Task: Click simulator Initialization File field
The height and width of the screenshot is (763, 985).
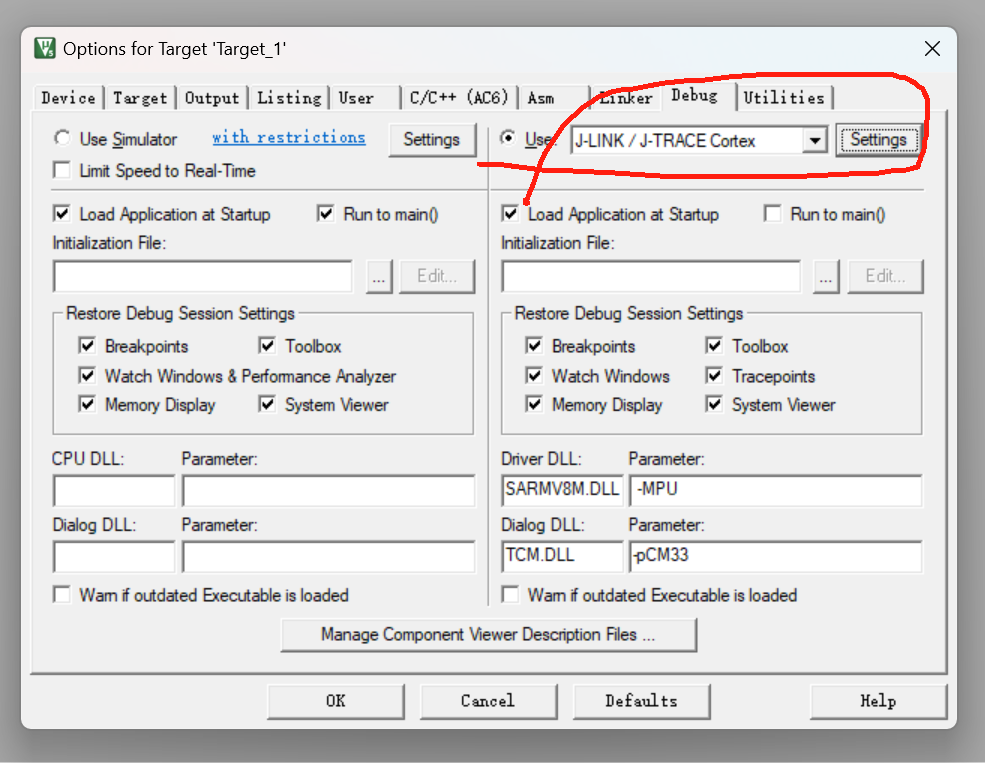Action: pyautogui.click(x=203, y=277)
